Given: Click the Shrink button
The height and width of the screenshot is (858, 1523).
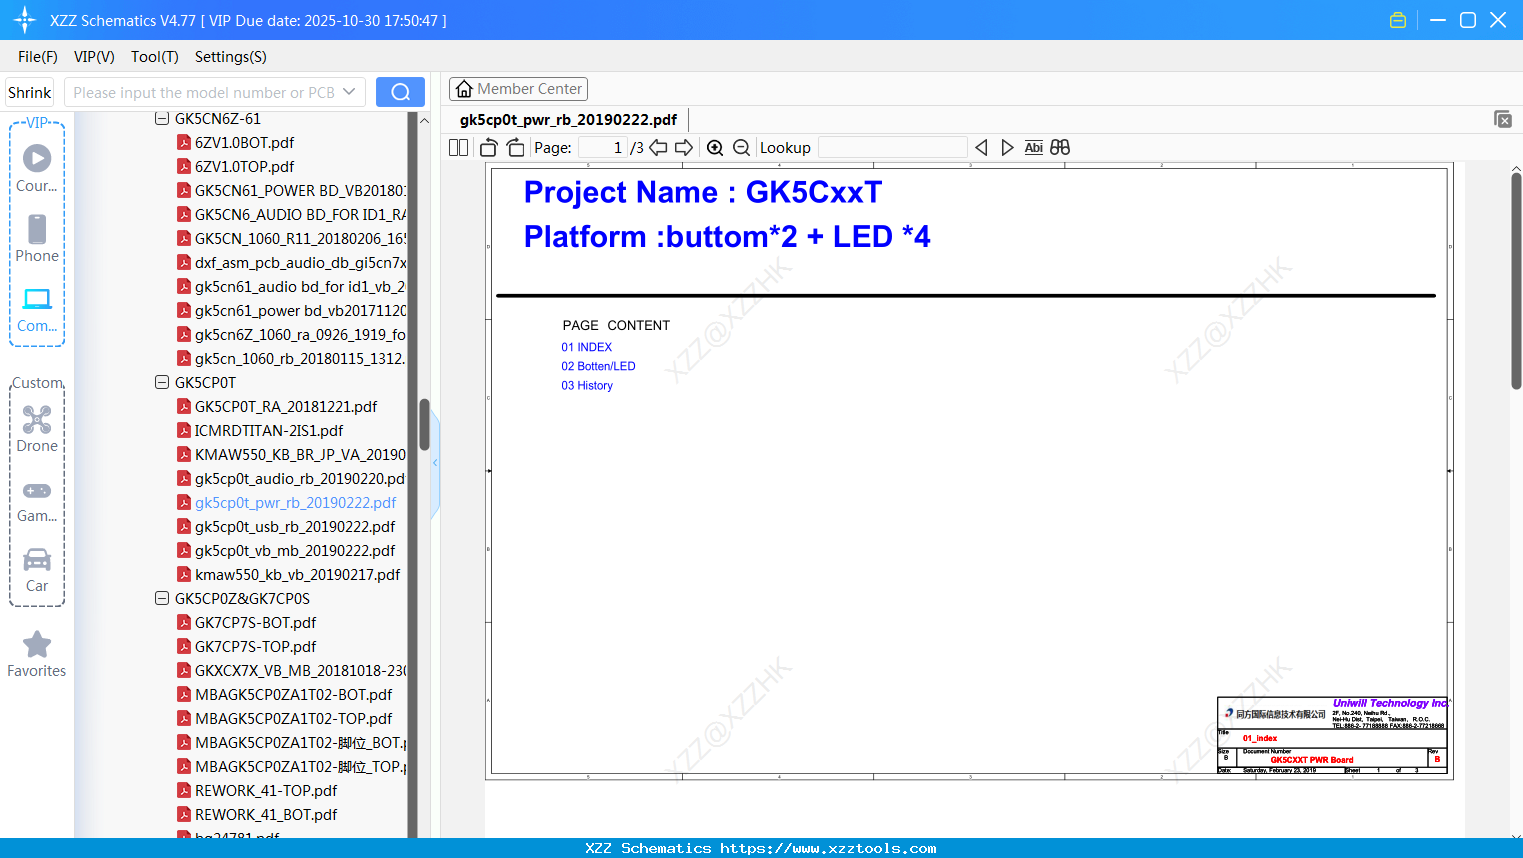Looking at the screenshot, I should click(x=29, y=92).
